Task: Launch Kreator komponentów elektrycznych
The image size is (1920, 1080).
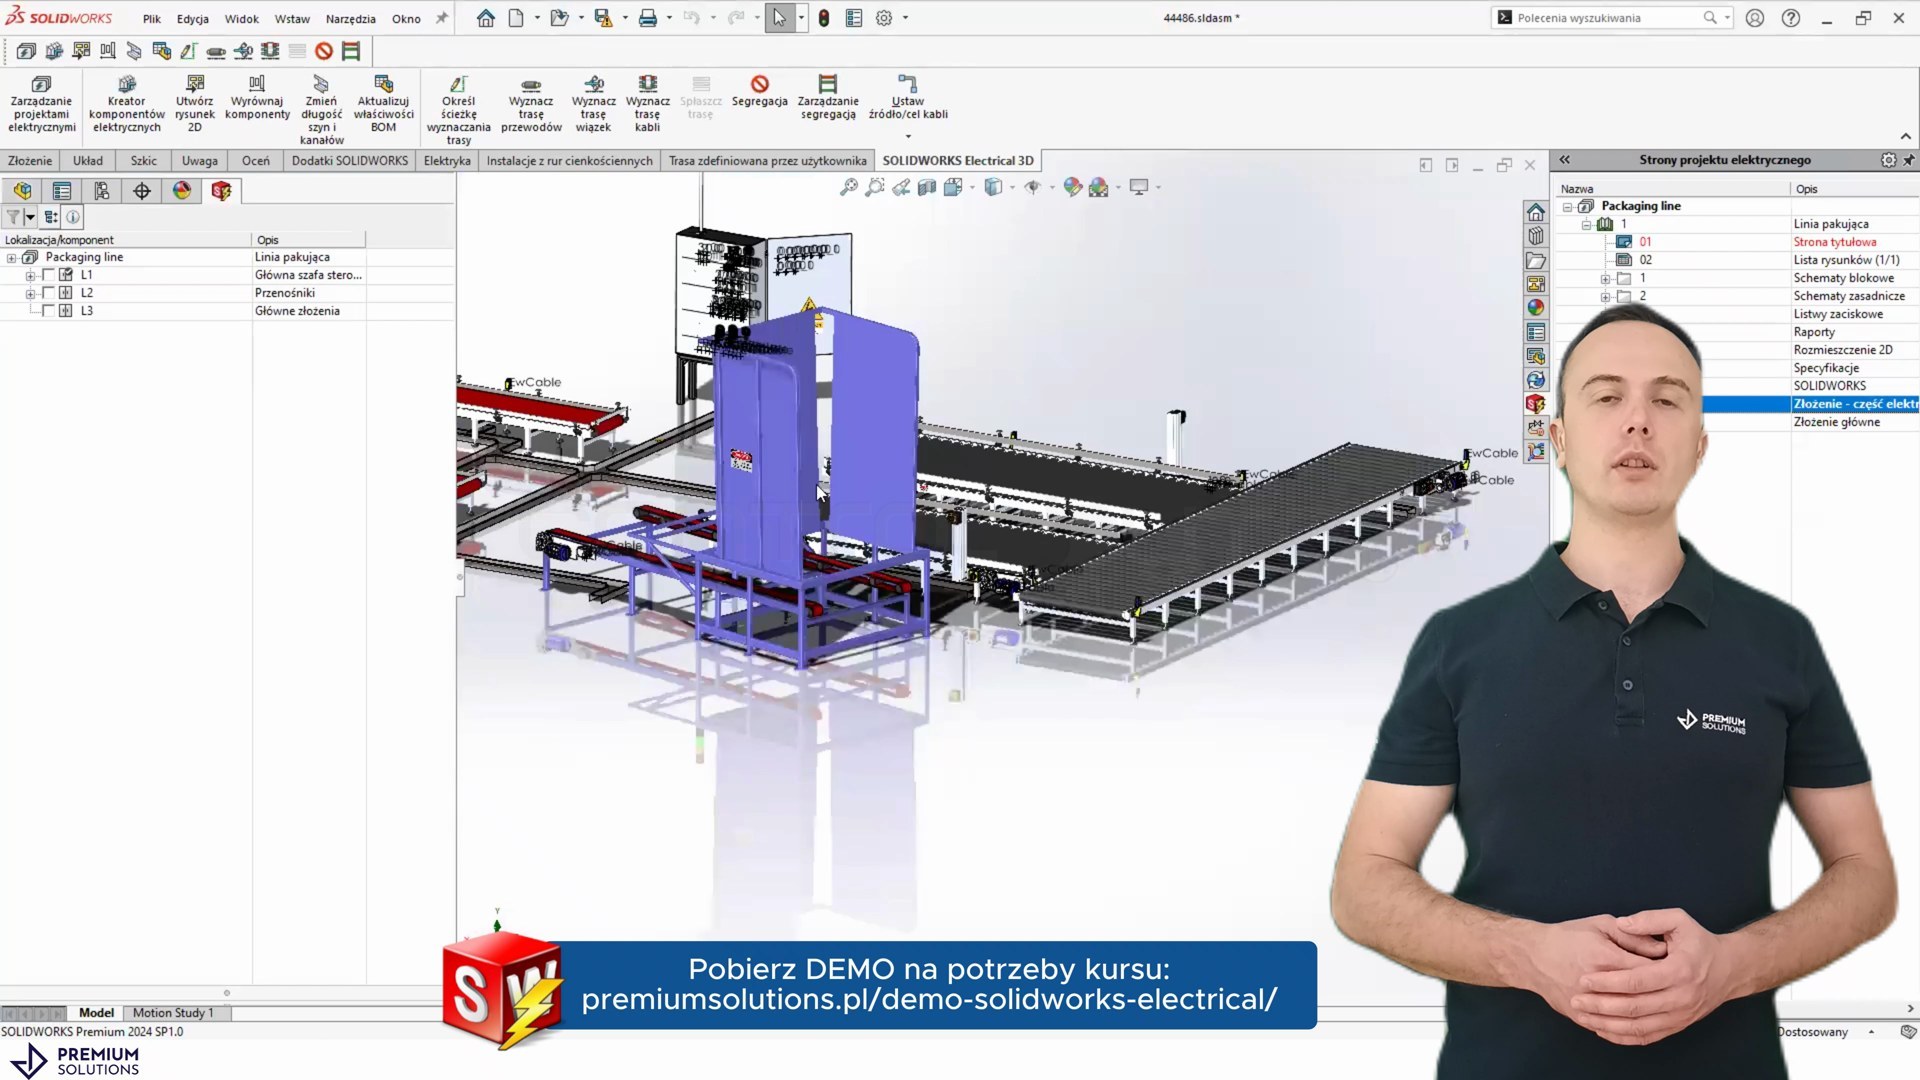Action: (127, 103)
